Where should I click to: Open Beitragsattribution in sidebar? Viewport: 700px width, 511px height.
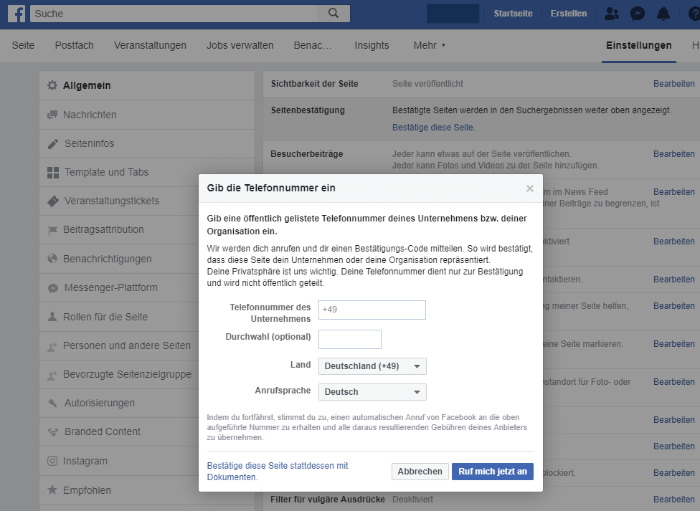pos(119,230)
